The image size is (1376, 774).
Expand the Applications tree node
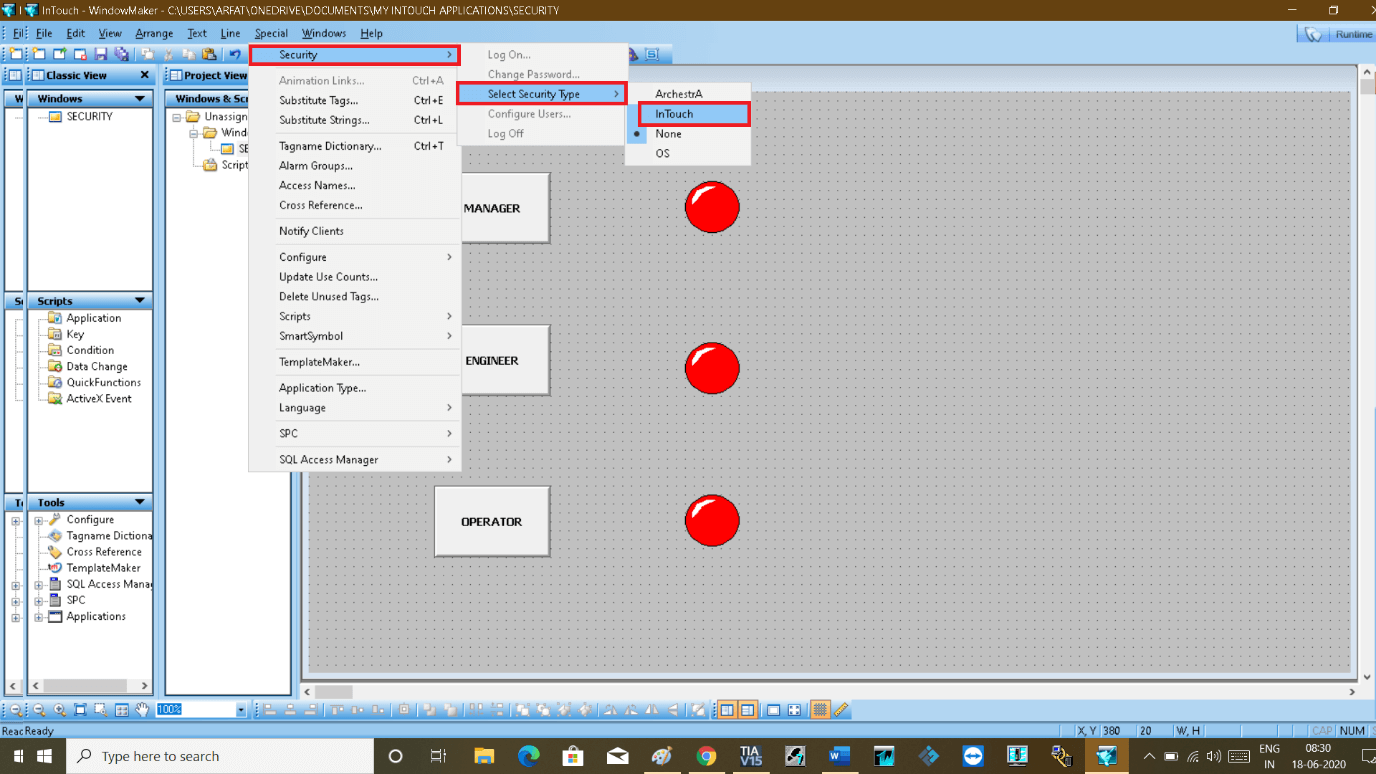point(38,617)
